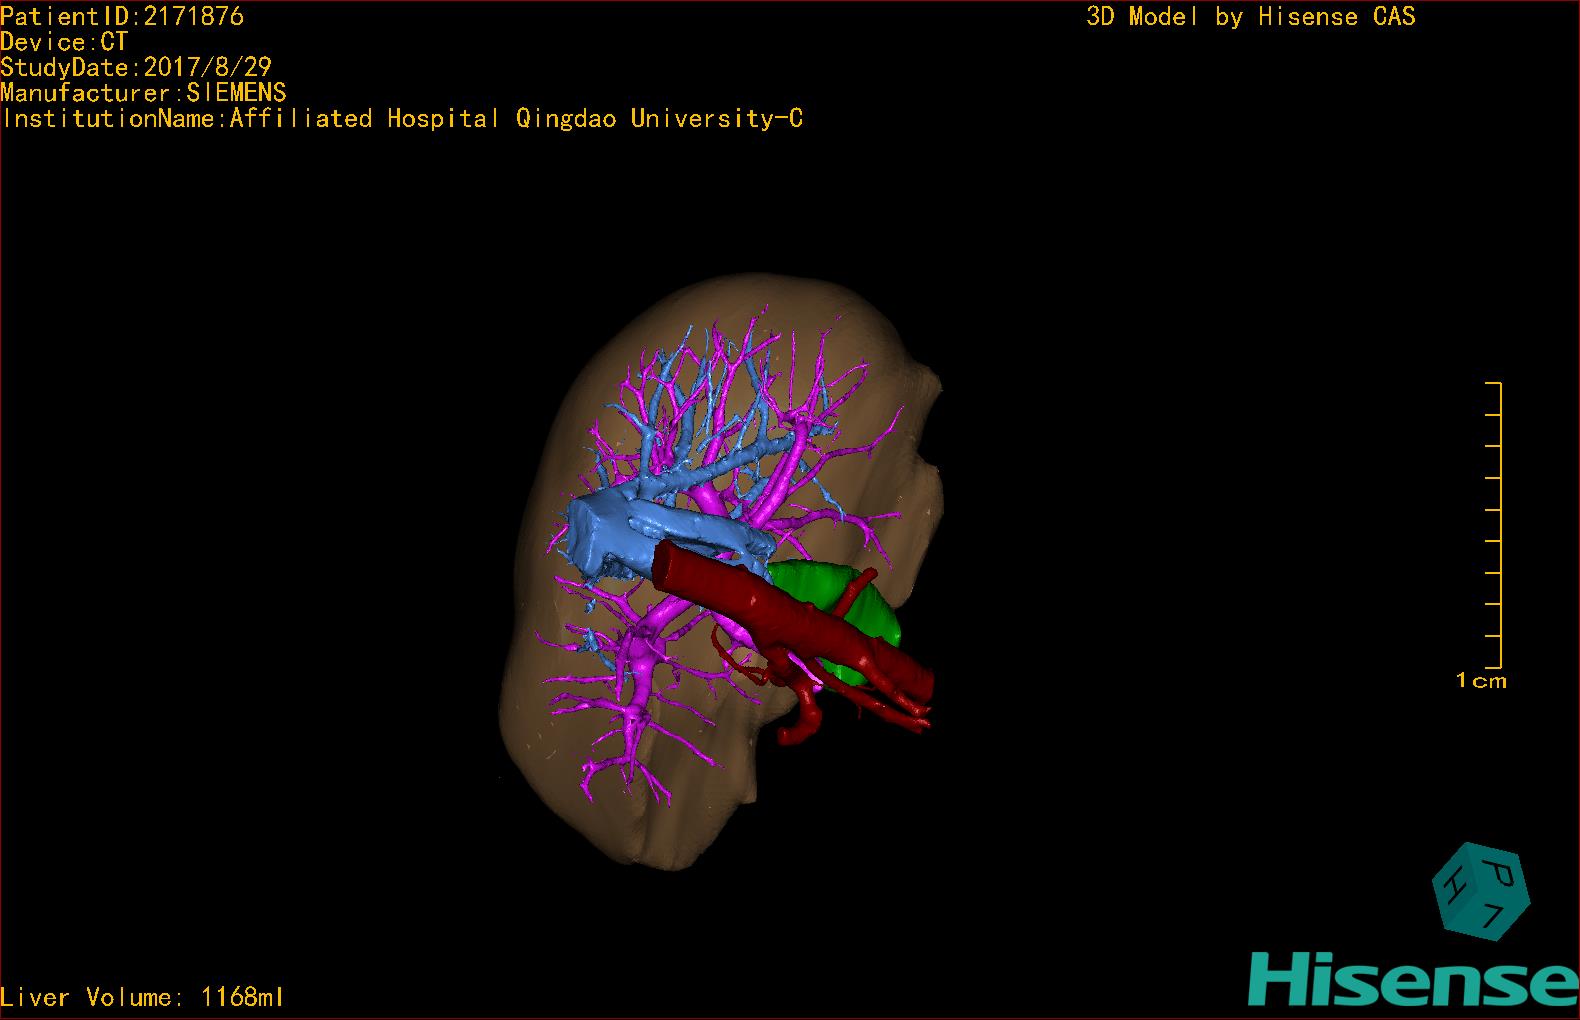Click the "Device:CT" line

click(x=64, y=42)
